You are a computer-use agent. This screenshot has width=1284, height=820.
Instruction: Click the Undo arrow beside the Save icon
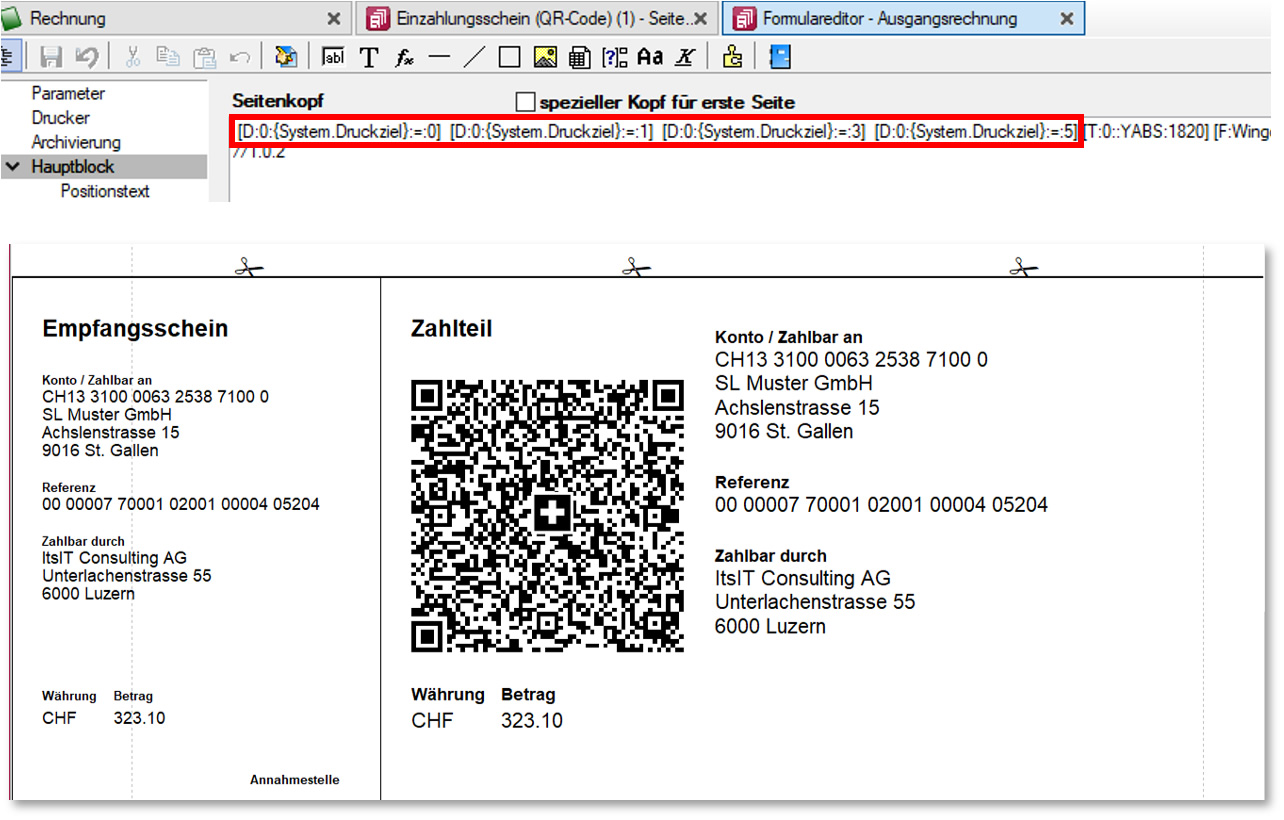click(x=86, y=57)
